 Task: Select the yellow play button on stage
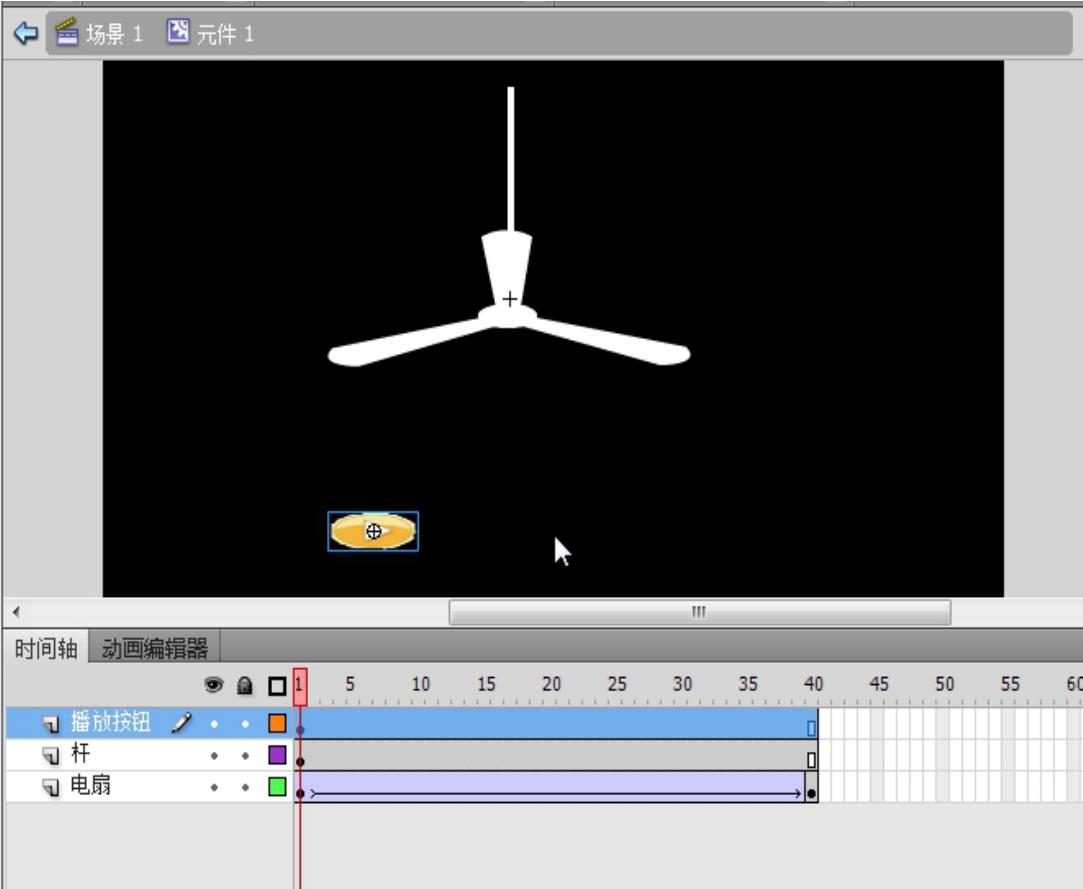coord(373,532)
